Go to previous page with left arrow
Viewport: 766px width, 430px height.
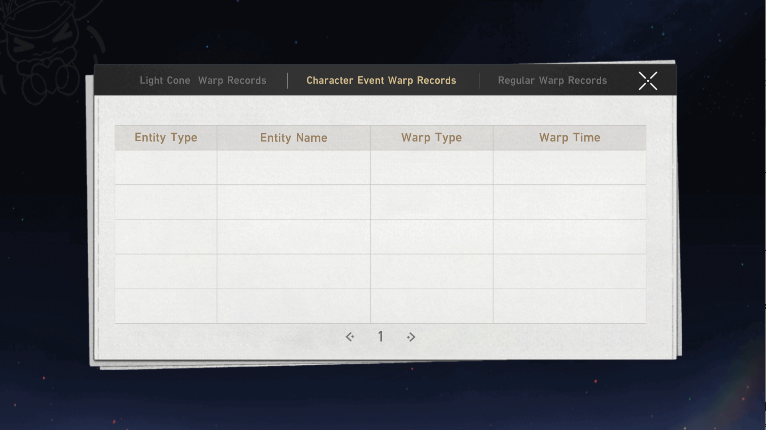click(x=350, y=337)
